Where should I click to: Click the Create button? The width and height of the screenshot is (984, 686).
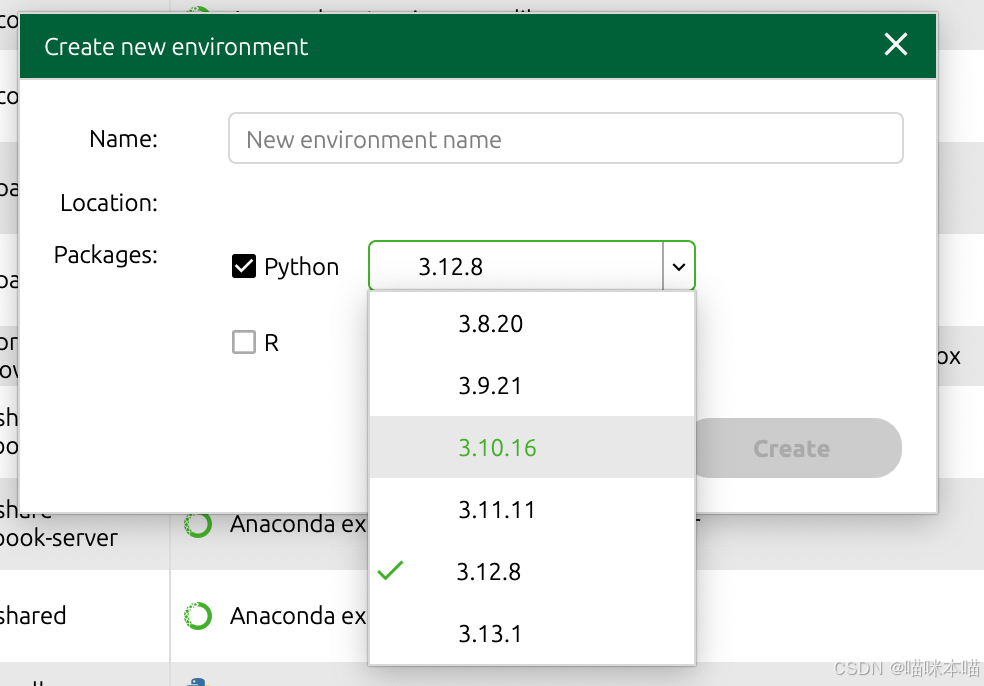798,448
